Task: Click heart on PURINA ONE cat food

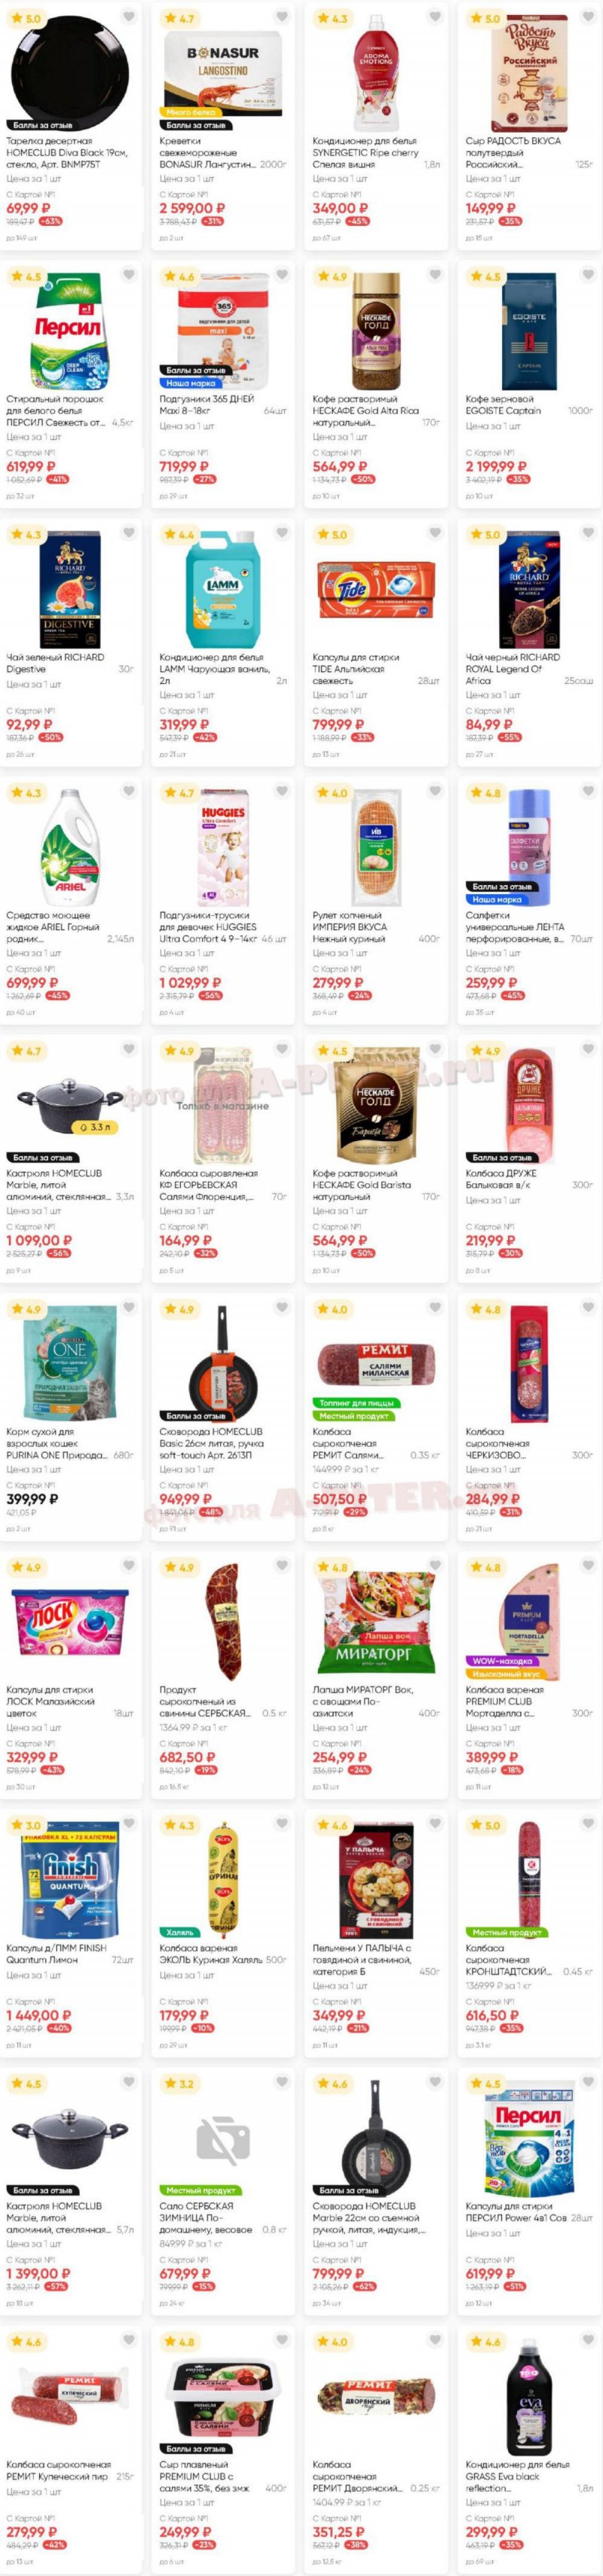Action: tap(128, 1308)
